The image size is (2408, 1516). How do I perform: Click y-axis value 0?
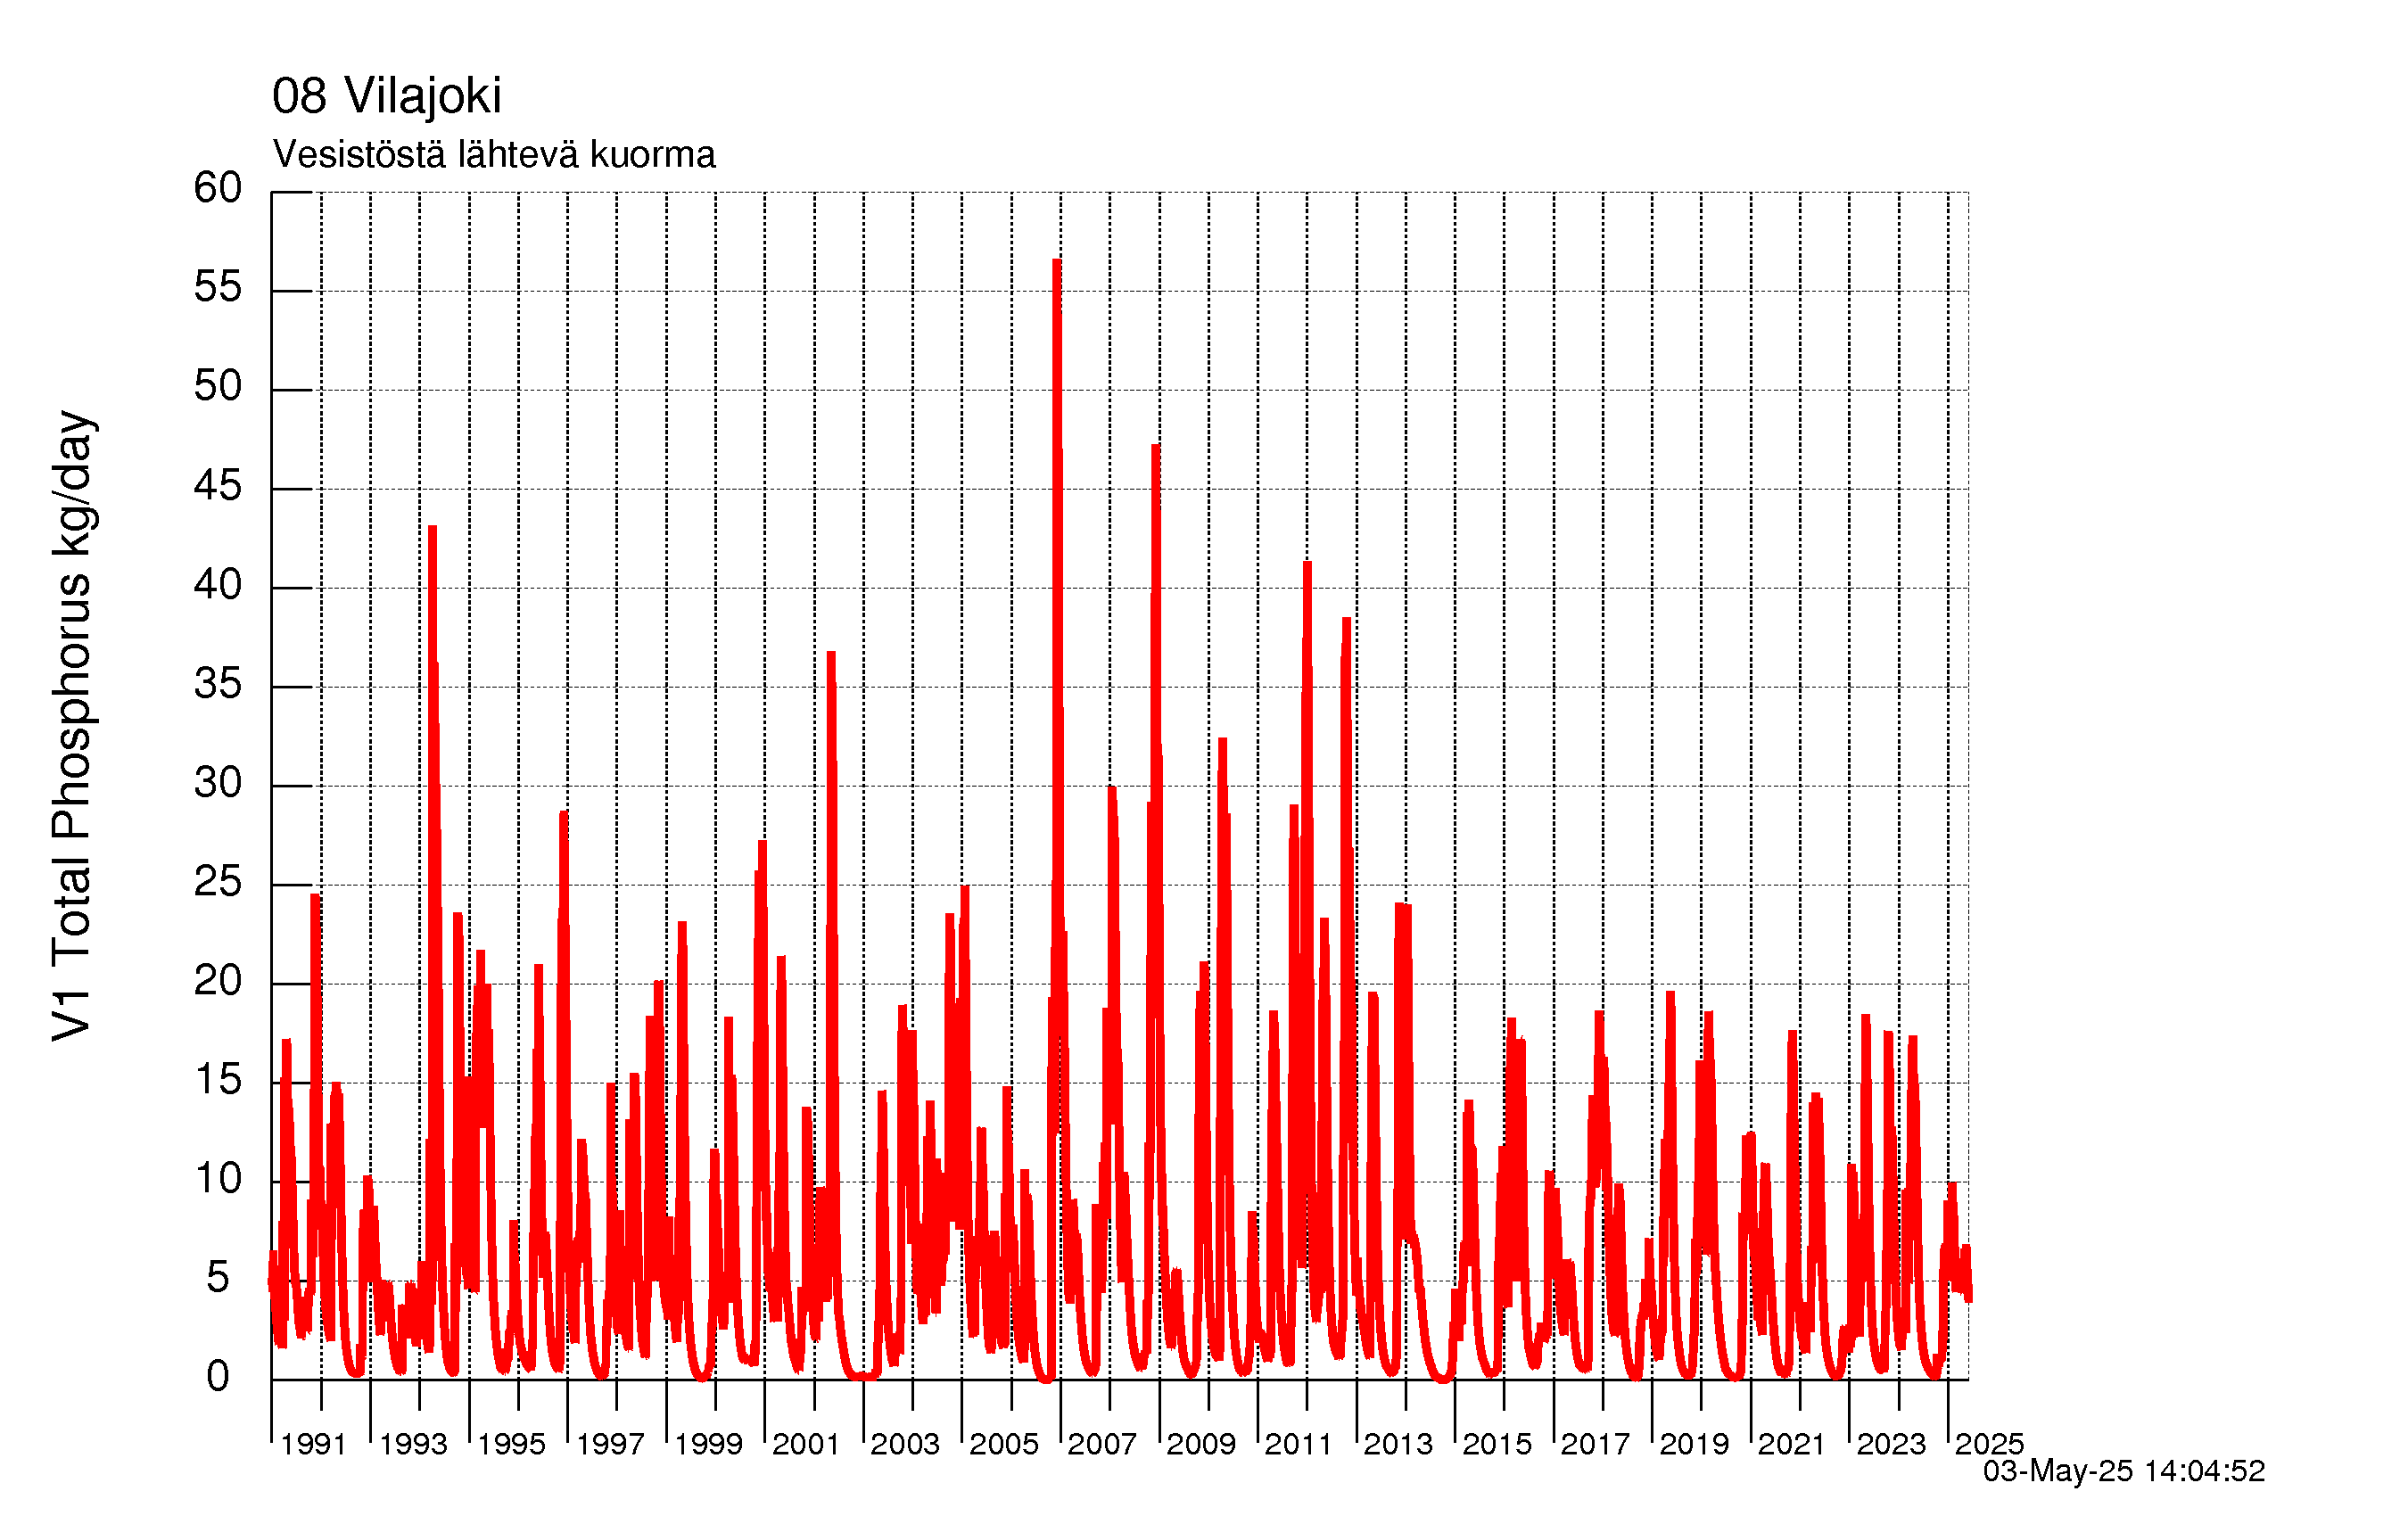click(218, 1377)
